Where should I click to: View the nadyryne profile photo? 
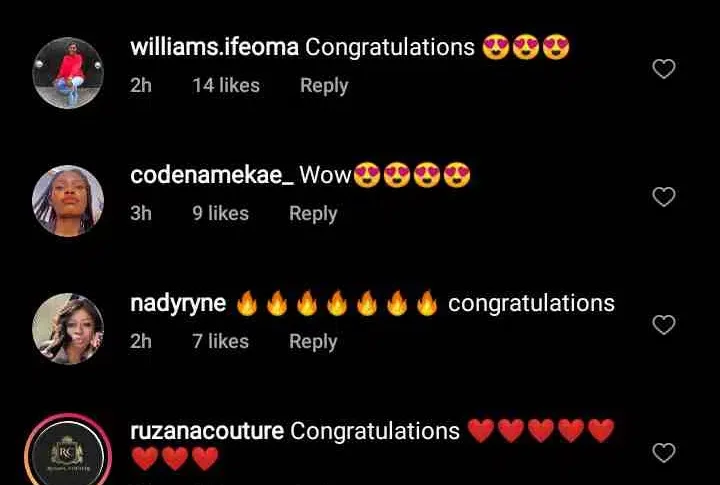tap(68, 328)
